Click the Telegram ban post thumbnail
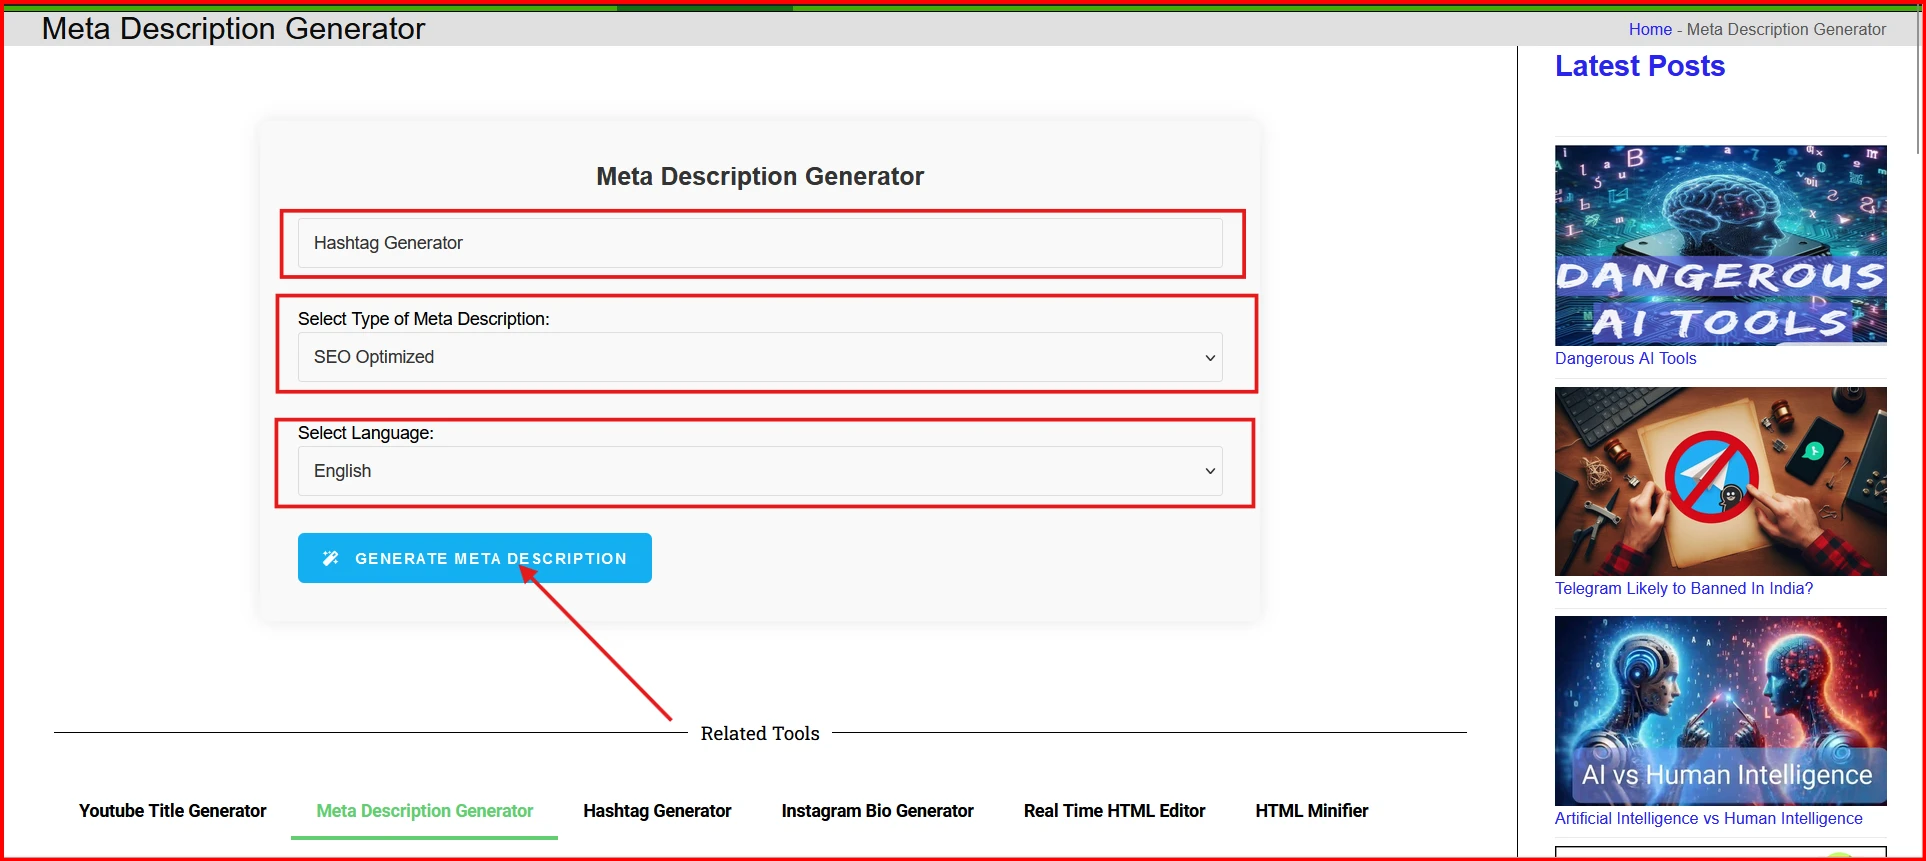The width and height of the screenshot is (1926, 861). click(1720, 482)
